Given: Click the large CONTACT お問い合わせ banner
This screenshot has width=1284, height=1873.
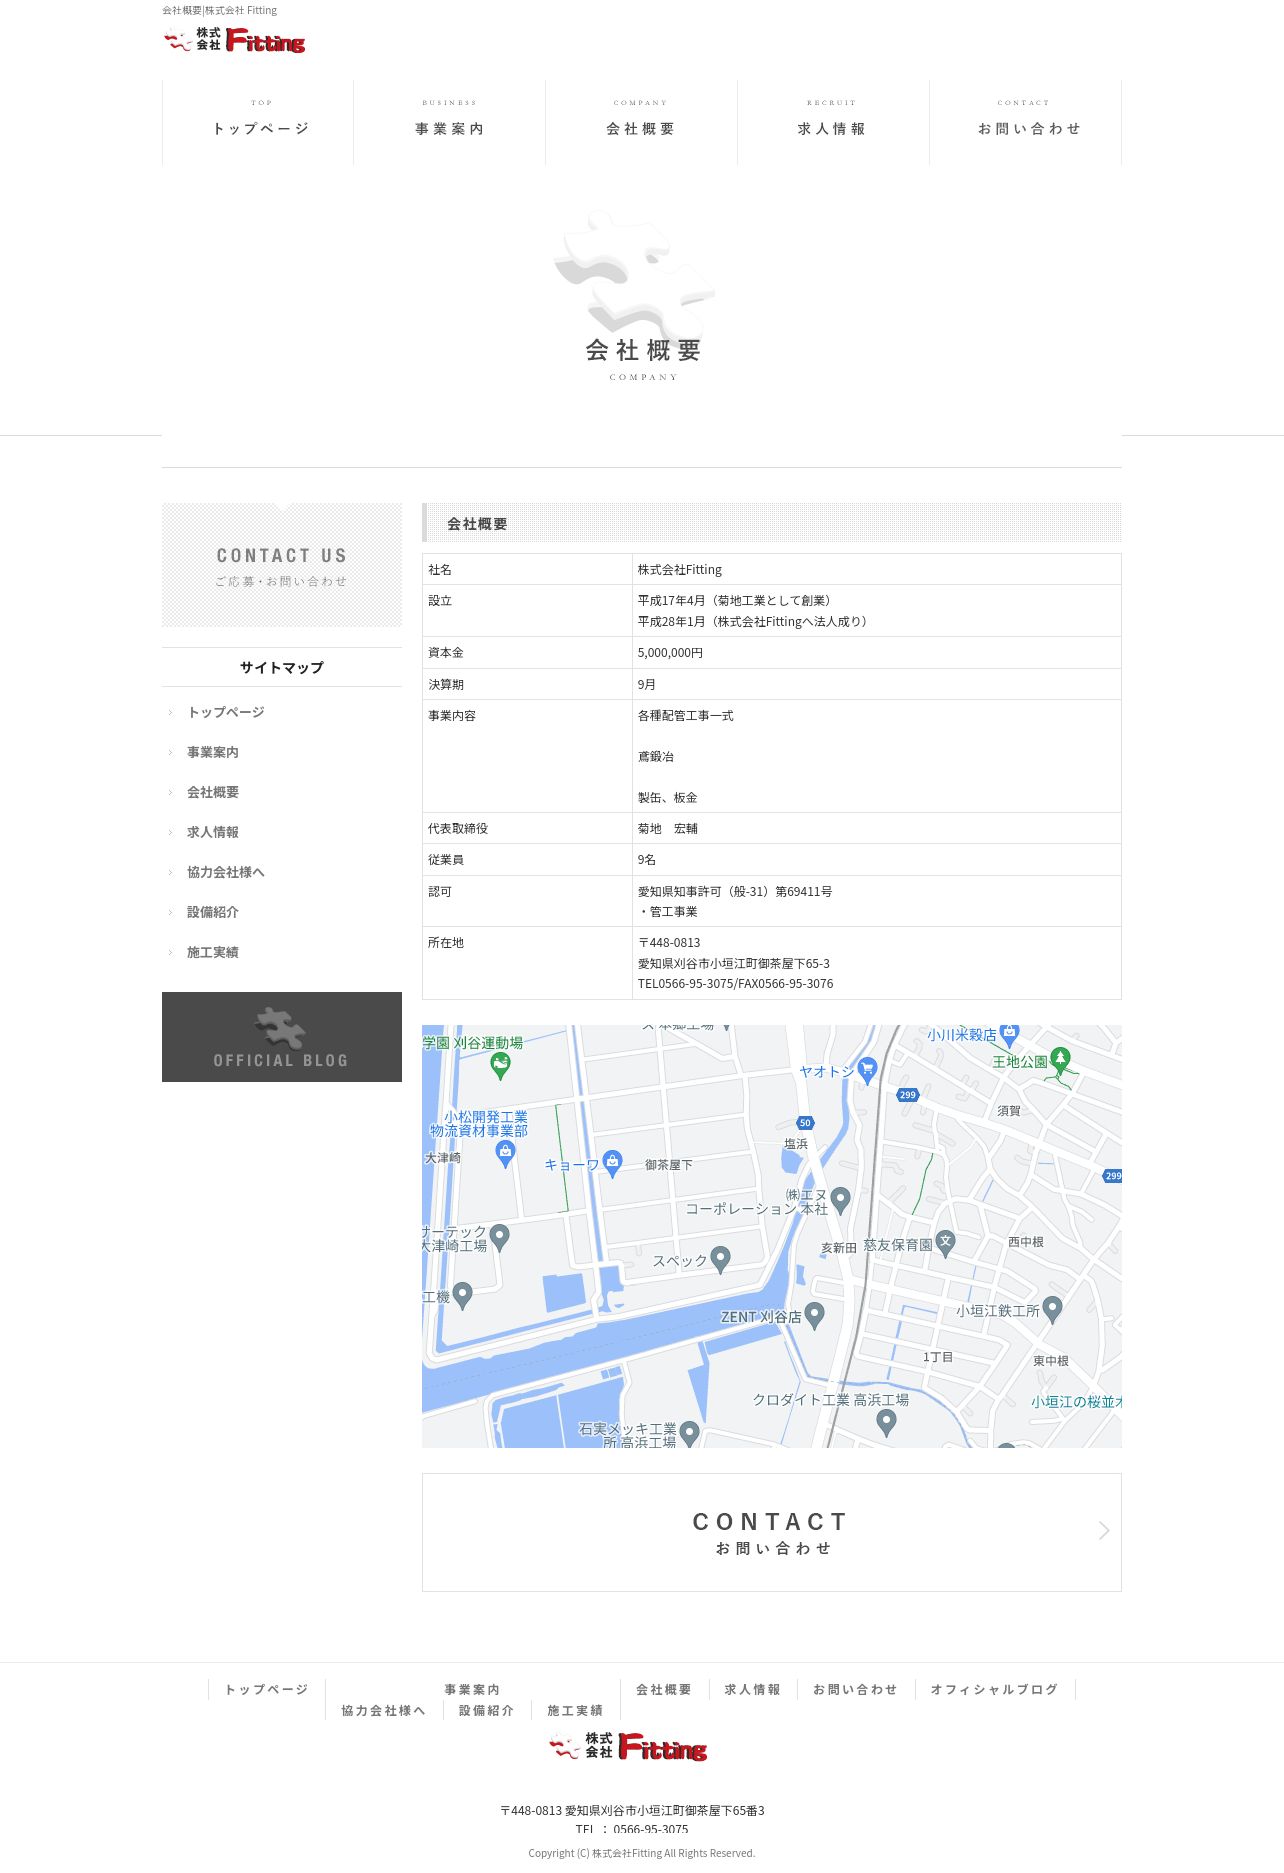Looking at the screenshot, I should pos(772,1532).
